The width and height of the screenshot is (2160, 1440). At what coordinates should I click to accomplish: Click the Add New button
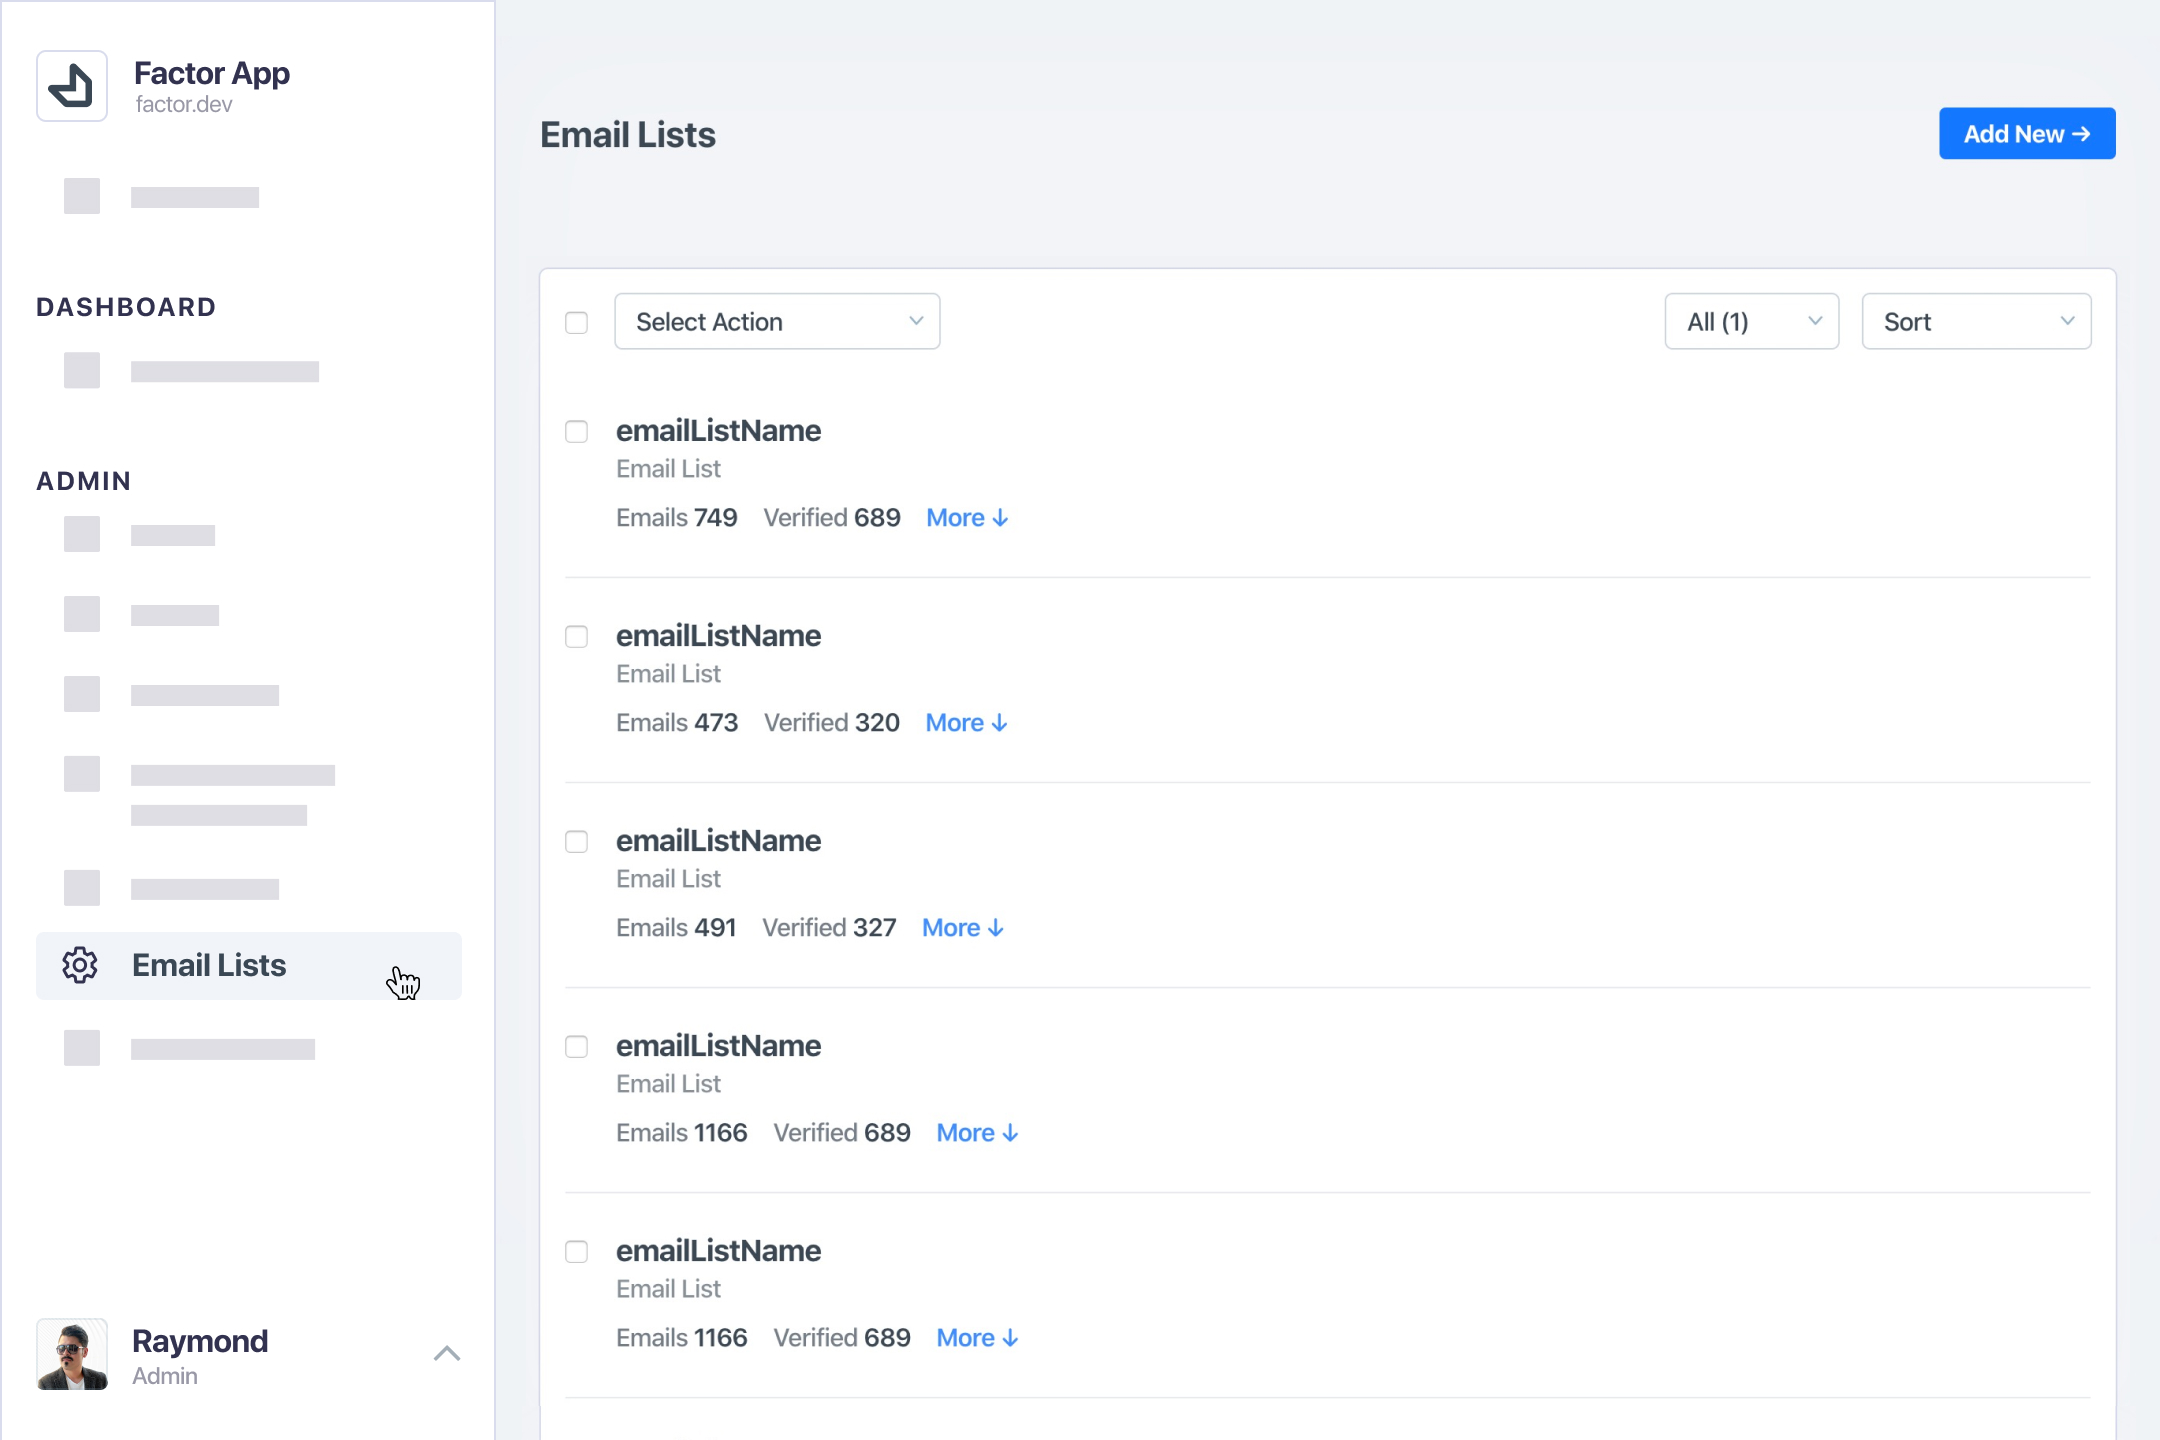2026,134
